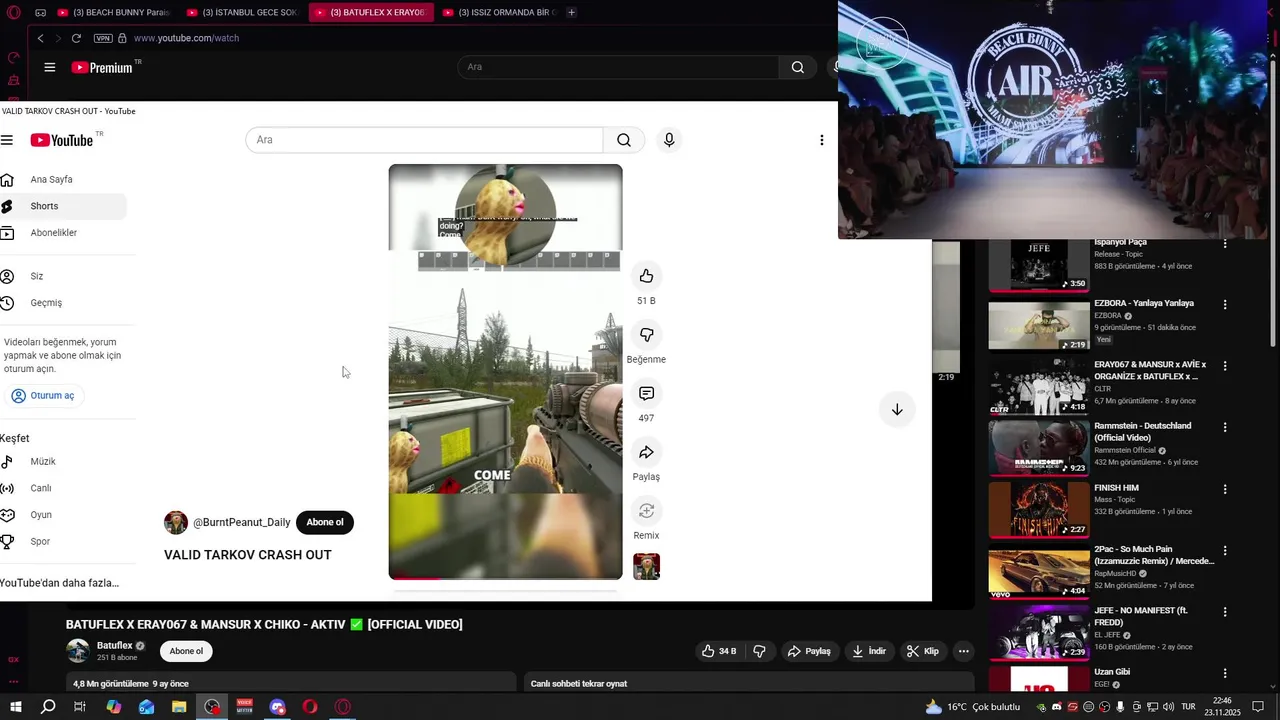Open the Canlı live category
The image size is (1280, 720).
click(62, 488)
